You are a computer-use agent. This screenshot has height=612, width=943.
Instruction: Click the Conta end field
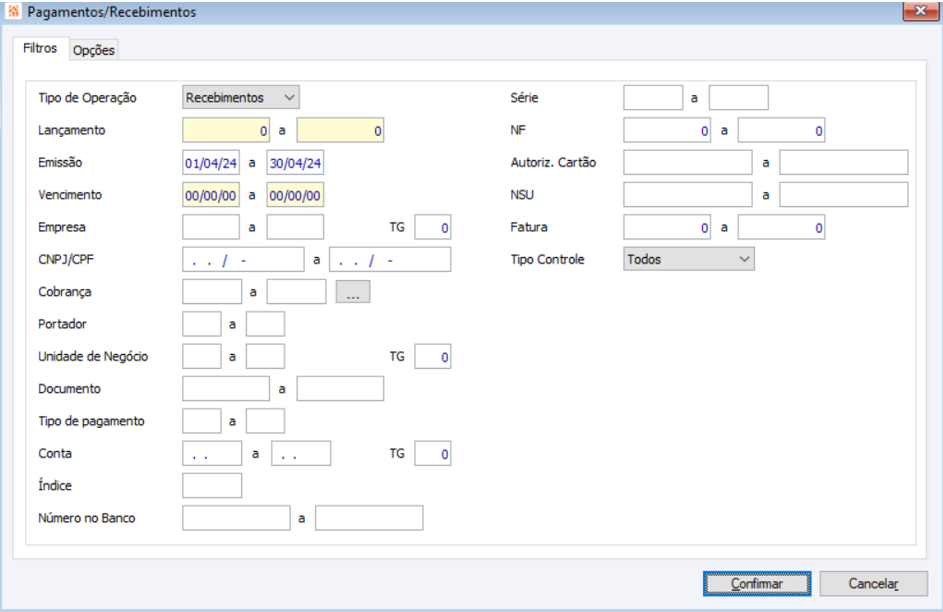click(x=301, y=454)
